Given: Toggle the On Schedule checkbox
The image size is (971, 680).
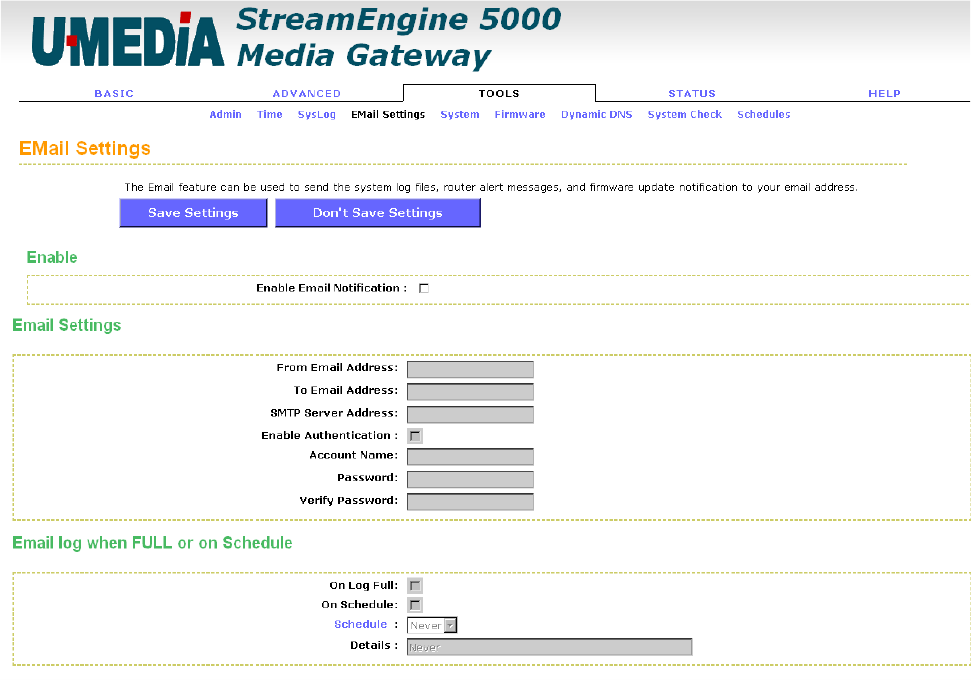Looking at the screenshot, I should [415, 605].
